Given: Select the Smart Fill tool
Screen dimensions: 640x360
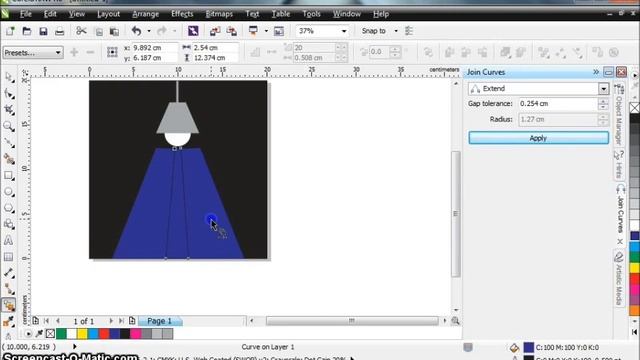Looking at the screenshot, I should 9,159.
